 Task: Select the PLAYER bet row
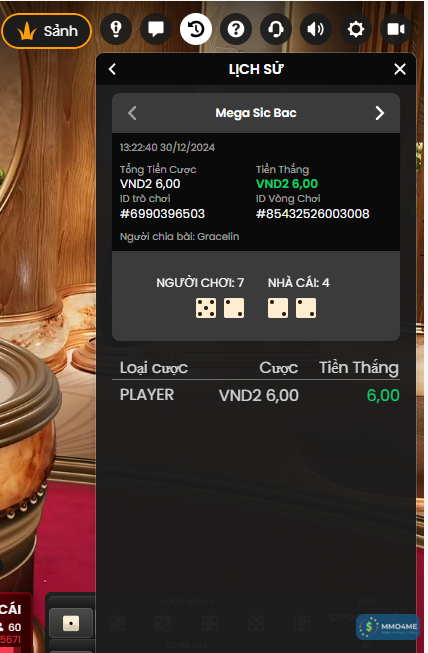click(256, 395)
